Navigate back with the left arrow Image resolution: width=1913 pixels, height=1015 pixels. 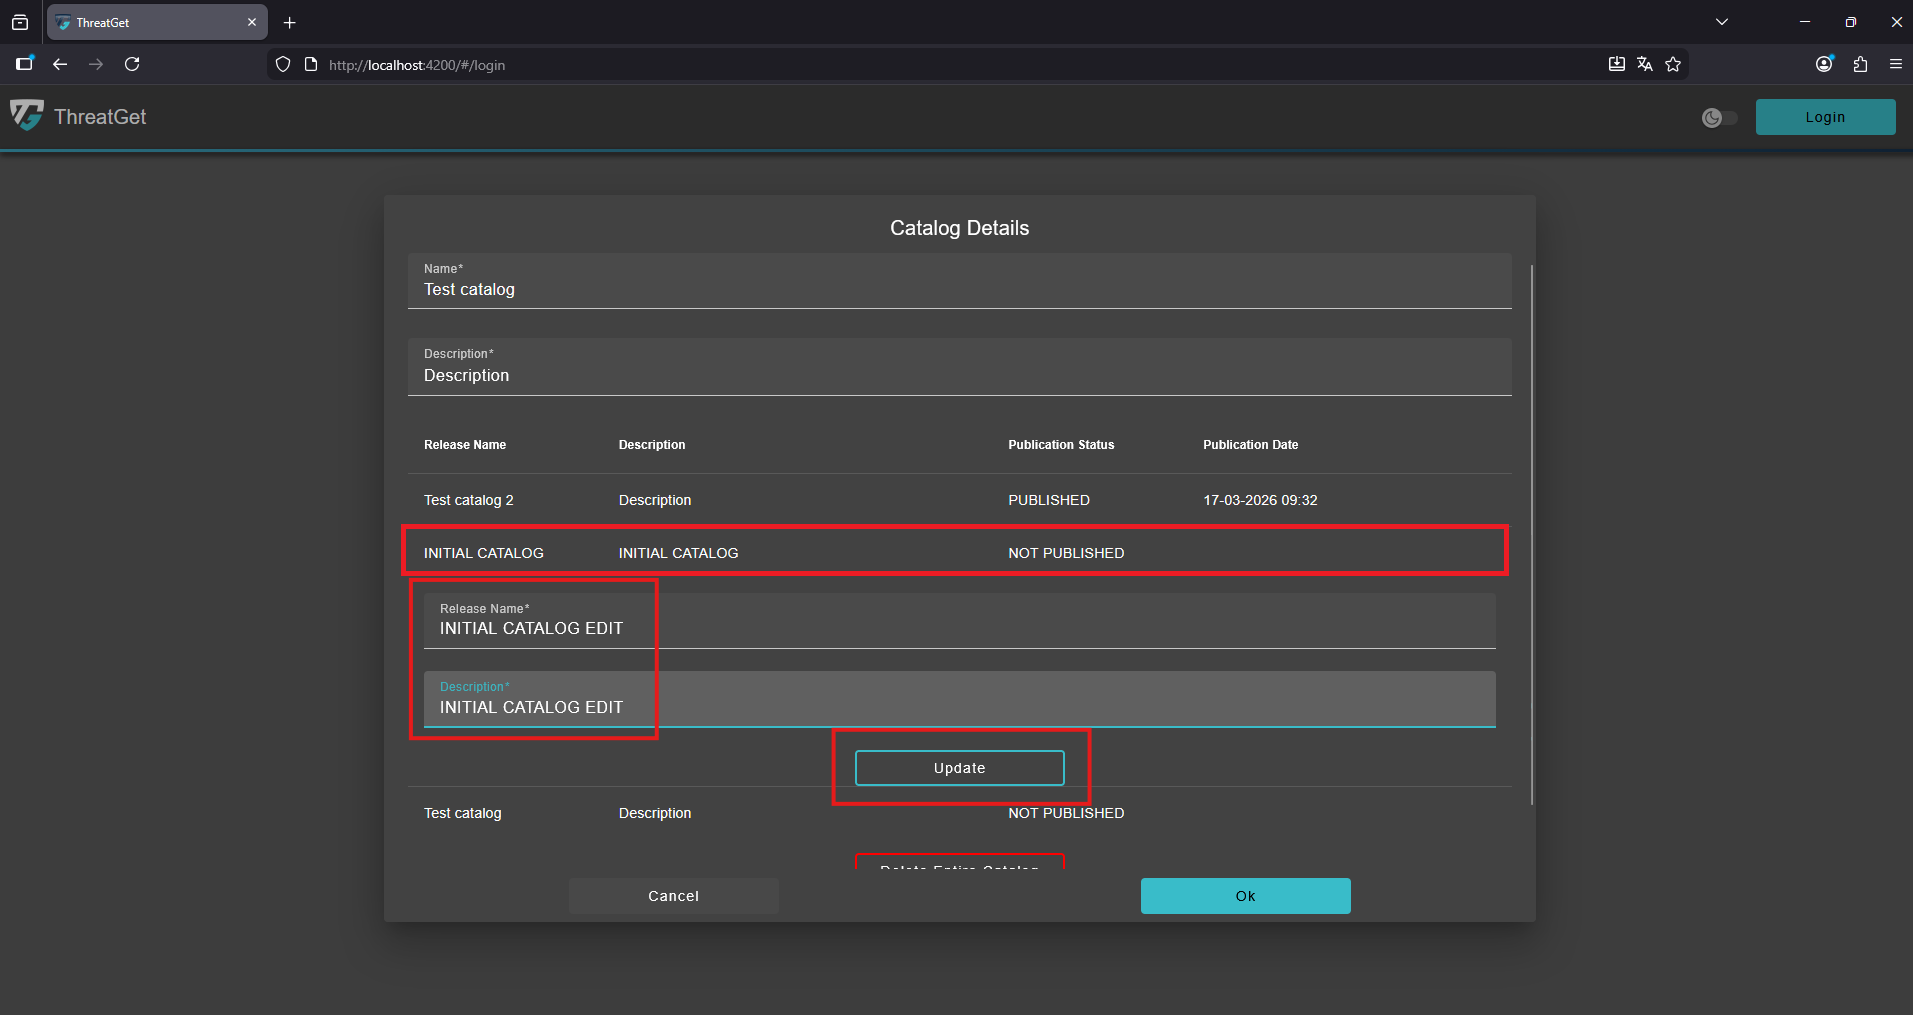click(60, 64)
